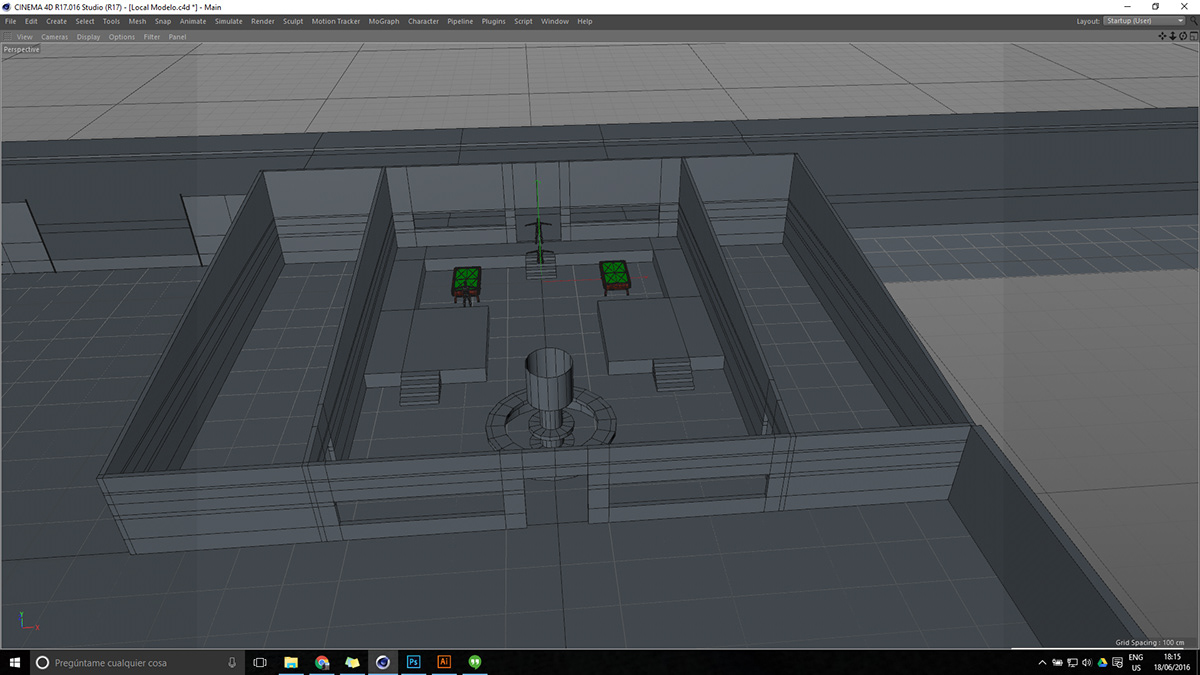Open the viewport Display menu

point(88,37)
